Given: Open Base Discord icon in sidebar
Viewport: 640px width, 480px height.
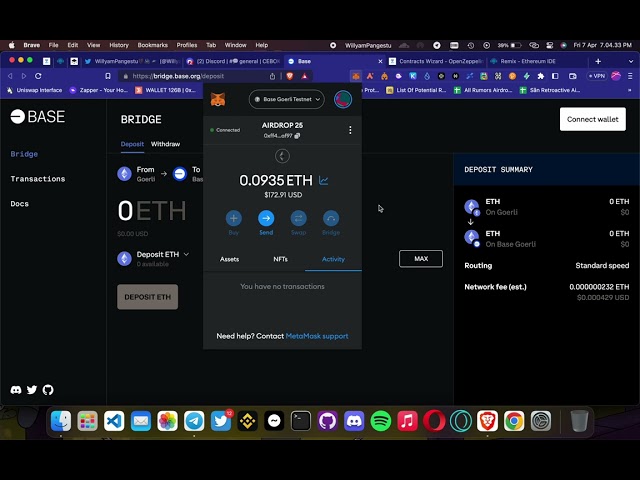Looking at the screenshot, I should point(16,390).
